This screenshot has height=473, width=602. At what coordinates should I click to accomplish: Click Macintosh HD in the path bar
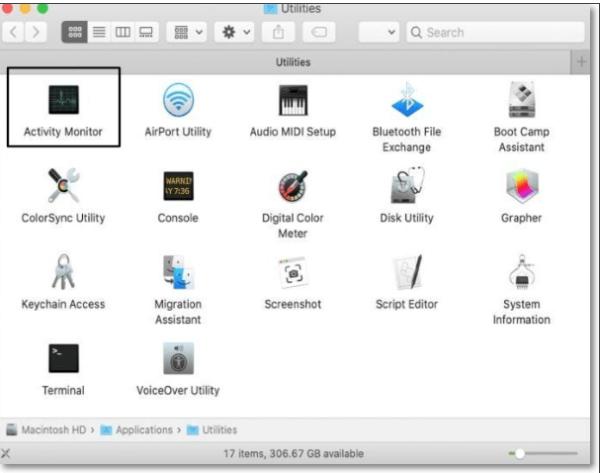tap(46, 430)
